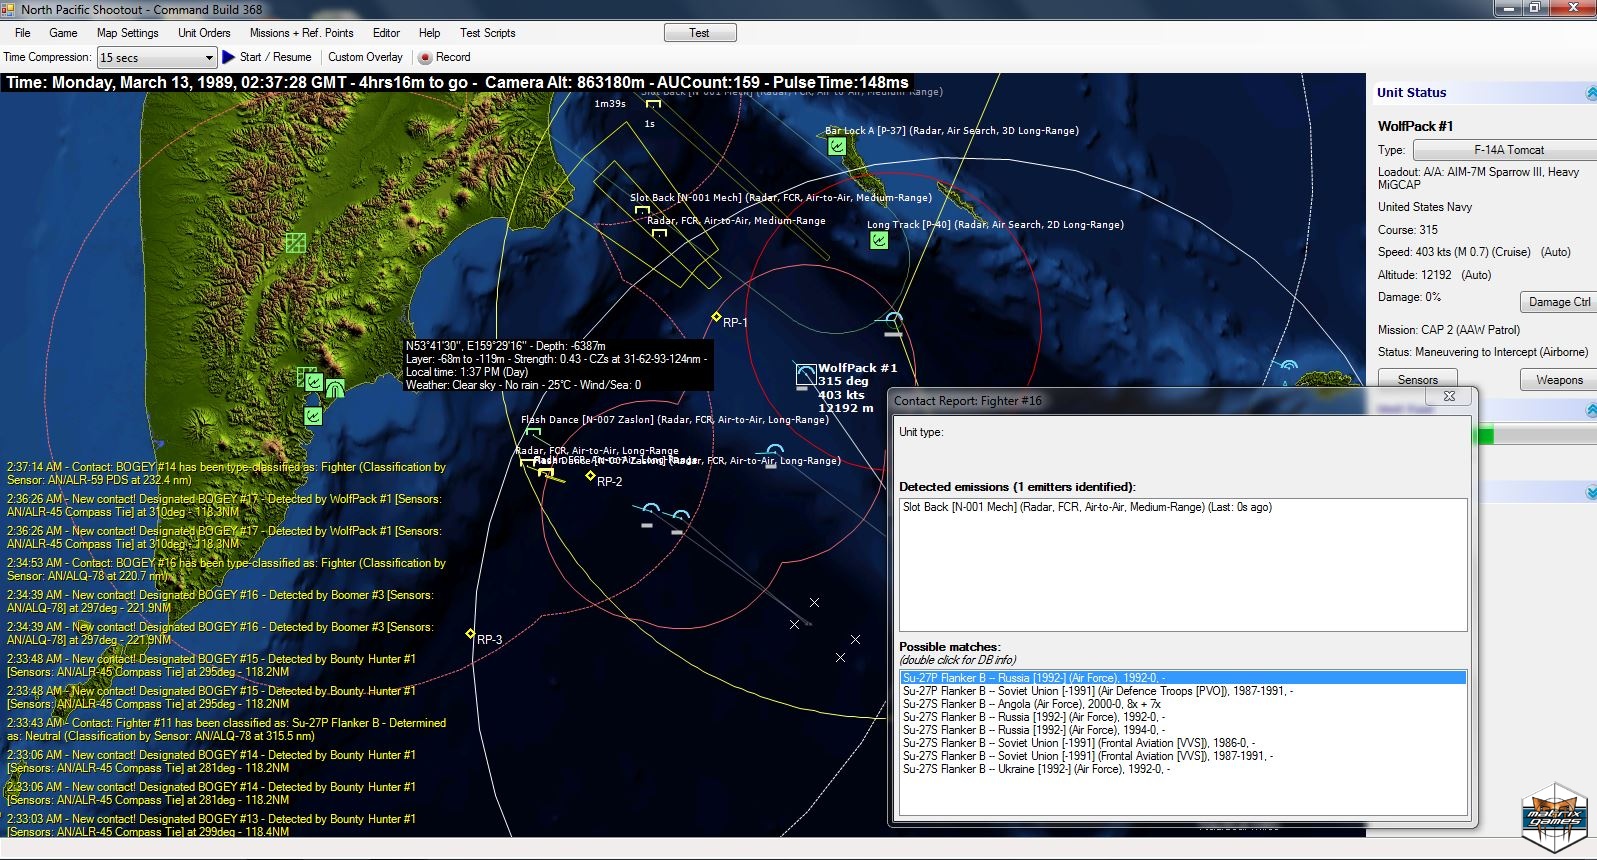Click the Damage Ctrl button
This screenshot has width=1597, height=860.
[1558, 302]
